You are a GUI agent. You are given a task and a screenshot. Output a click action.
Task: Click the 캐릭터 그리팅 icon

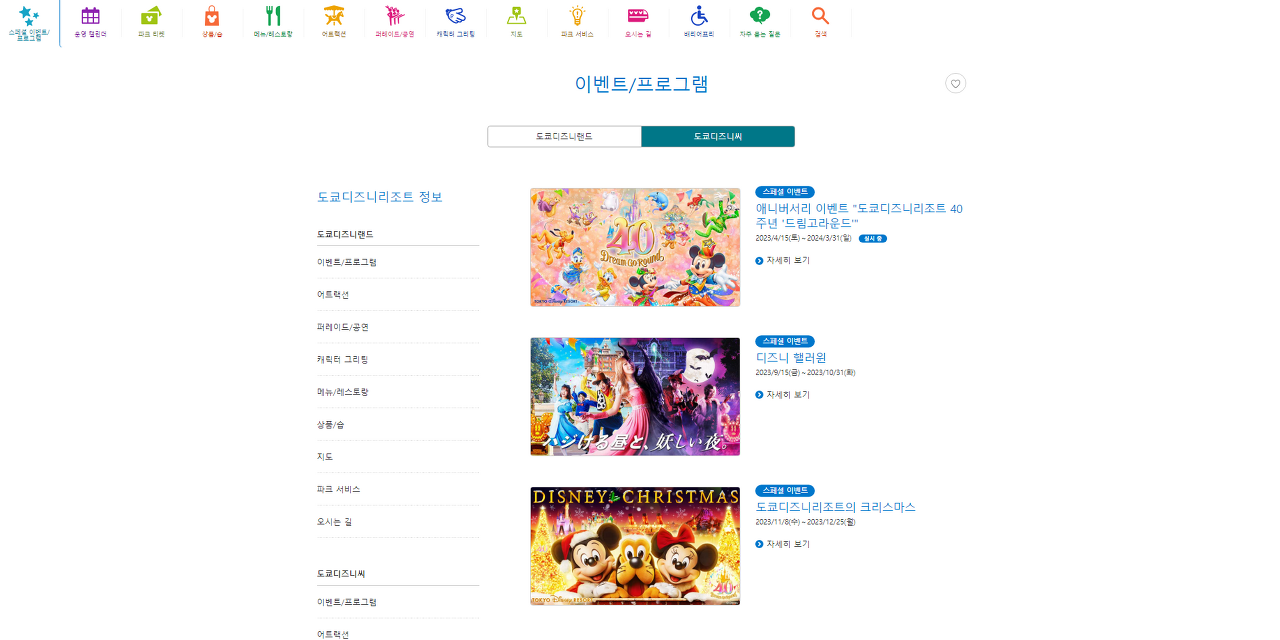(x=456, y=20)
